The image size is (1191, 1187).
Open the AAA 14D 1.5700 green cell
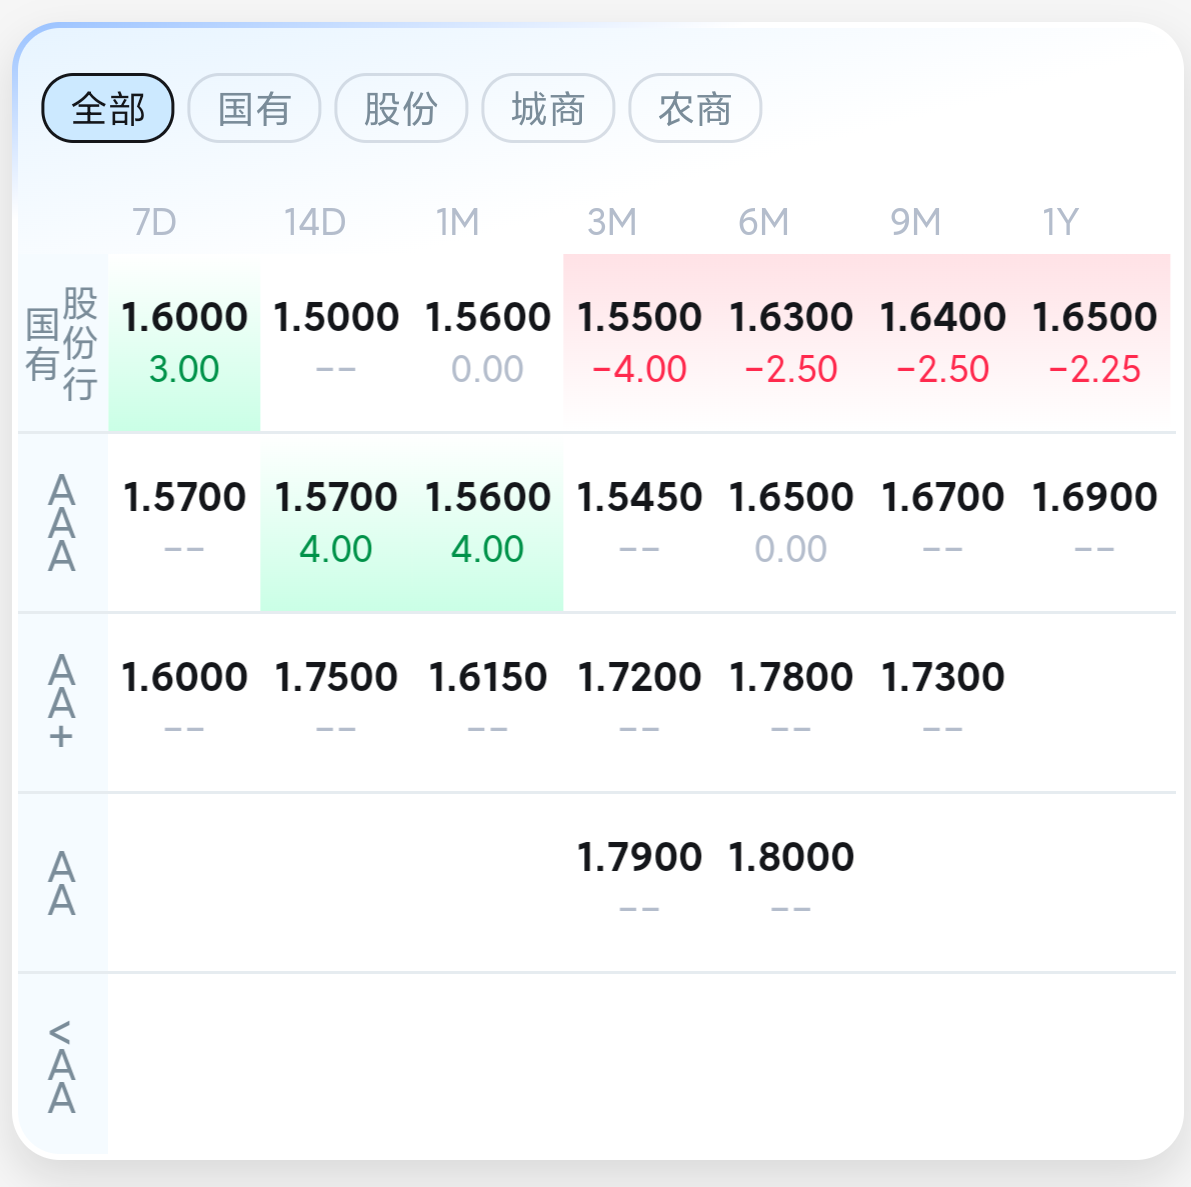point(336,522)
